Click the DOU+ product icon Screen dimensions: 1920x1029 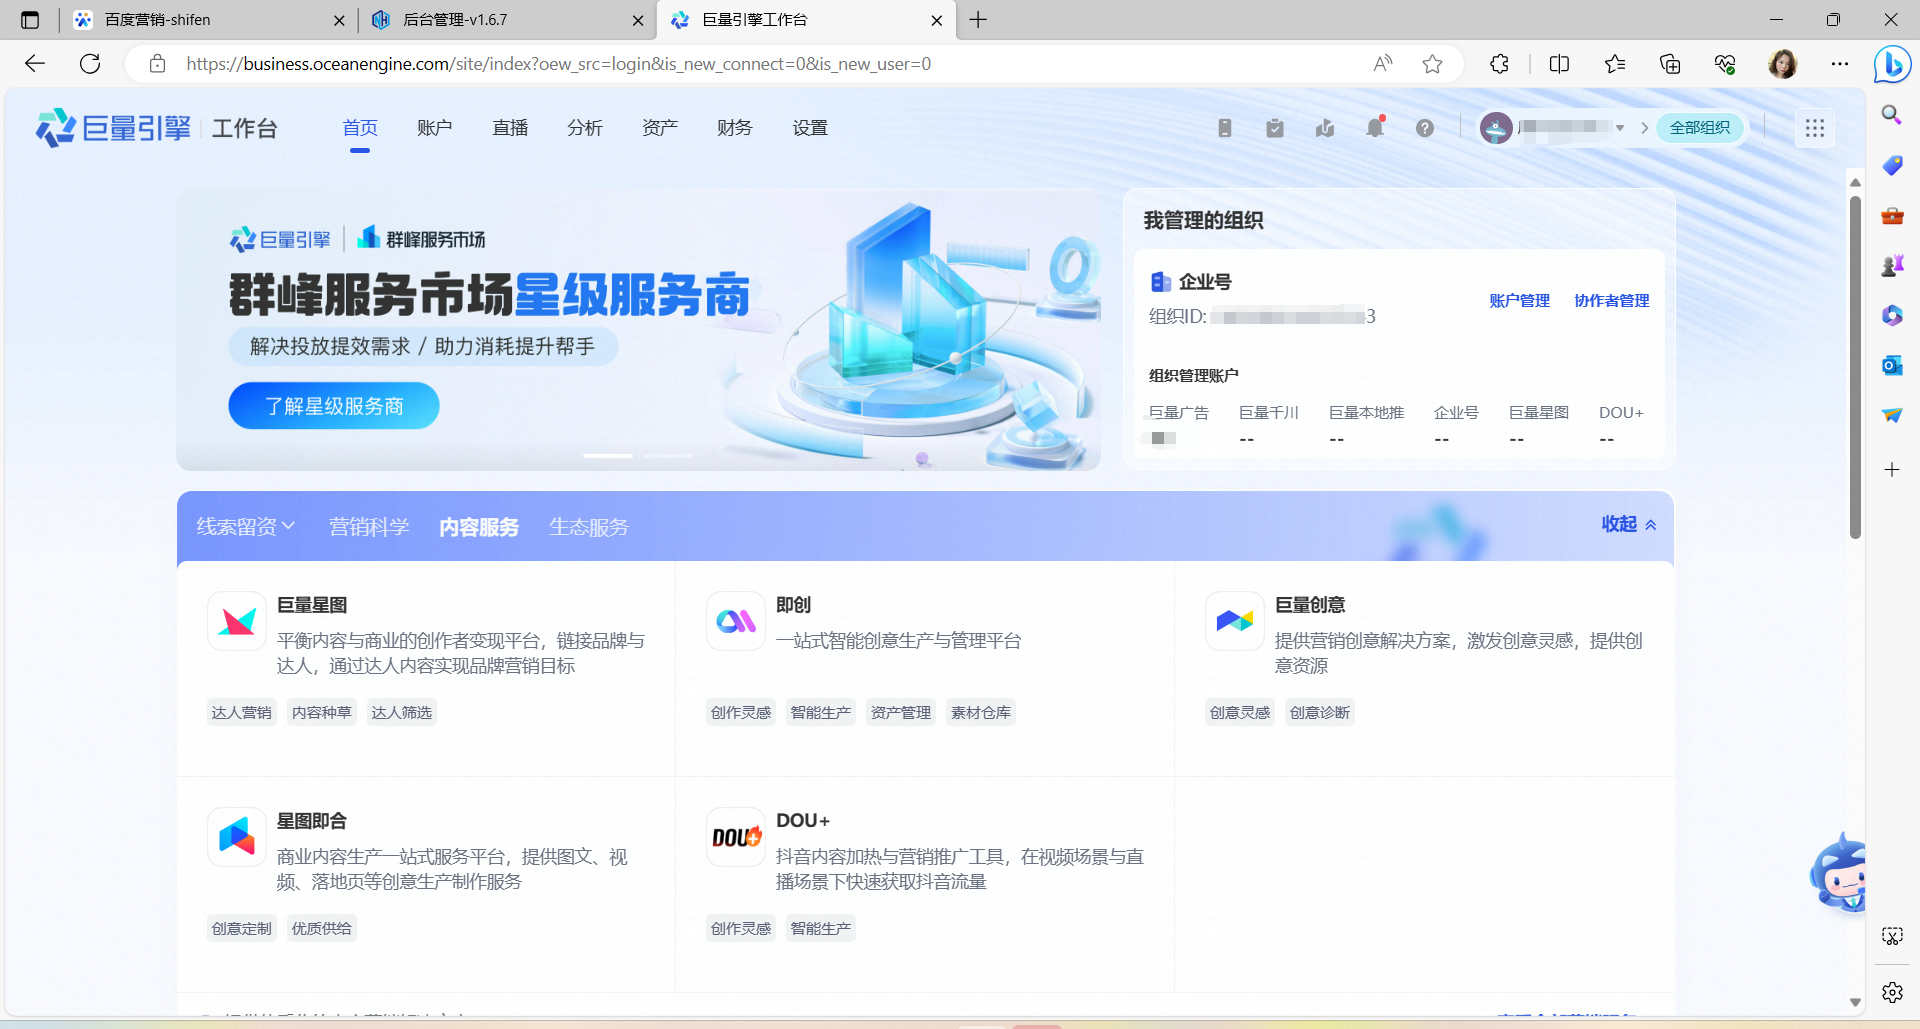pos(736,837)
